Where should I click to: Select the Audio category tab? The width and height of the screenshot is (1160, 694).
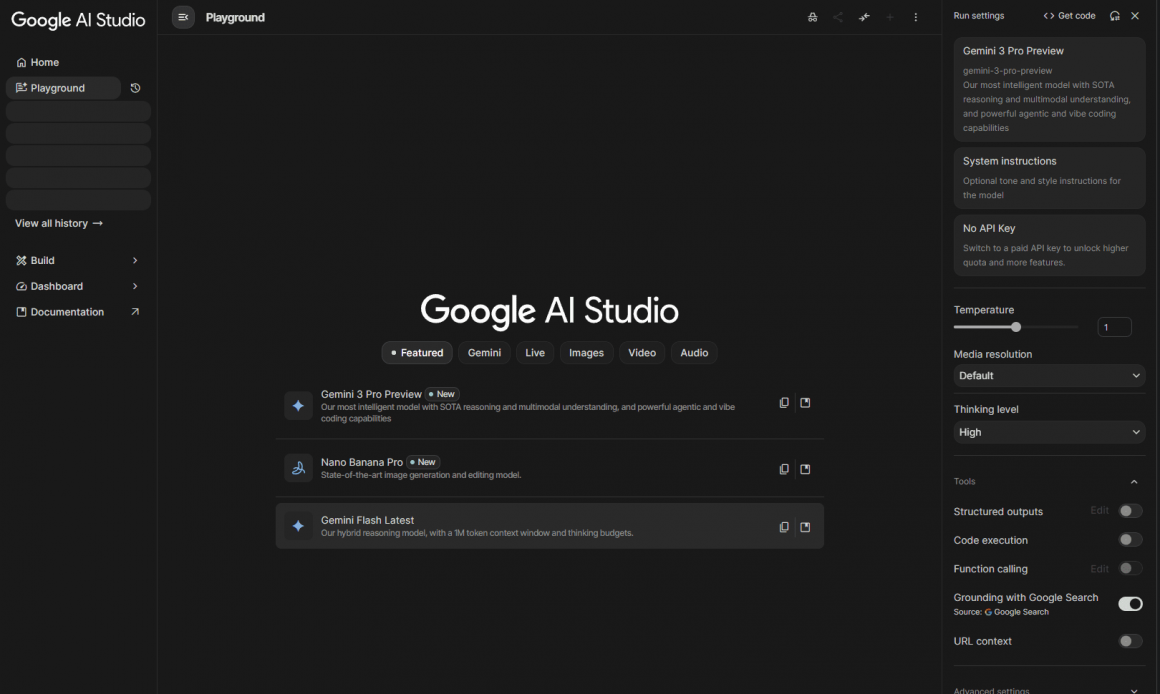coord(694,353)
